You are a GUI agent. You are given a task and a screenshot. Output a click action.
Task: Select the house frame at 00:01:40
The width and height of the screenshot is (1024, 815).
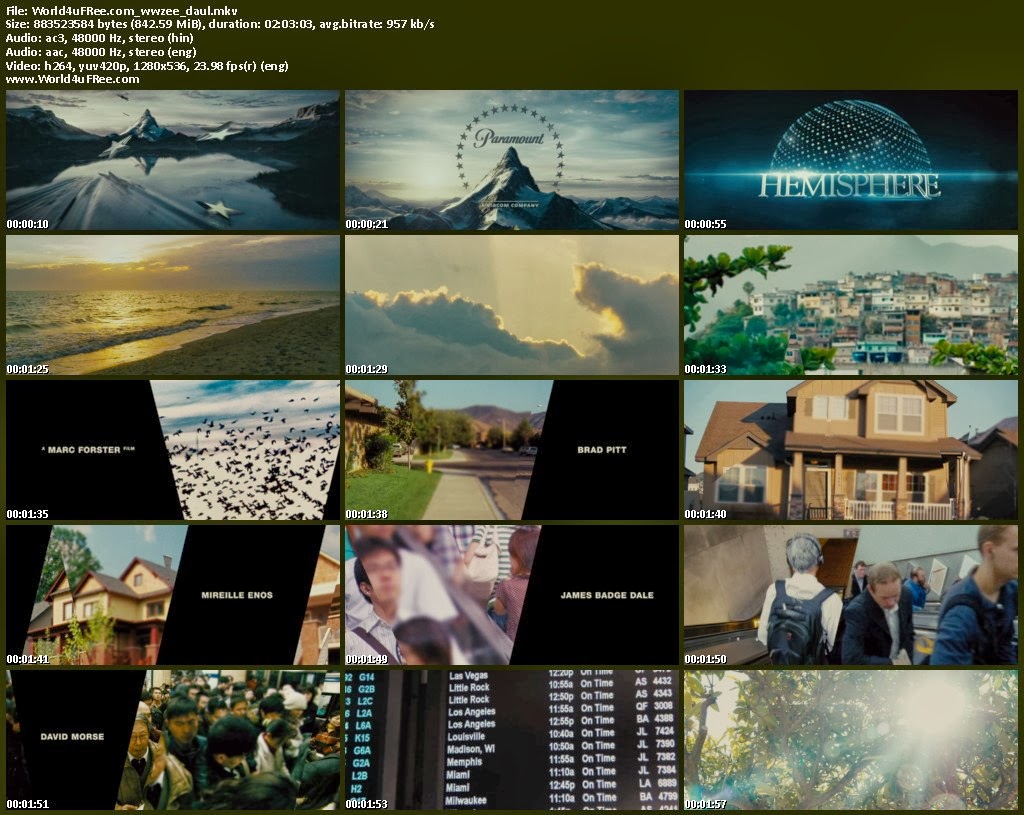coord(851,450)
